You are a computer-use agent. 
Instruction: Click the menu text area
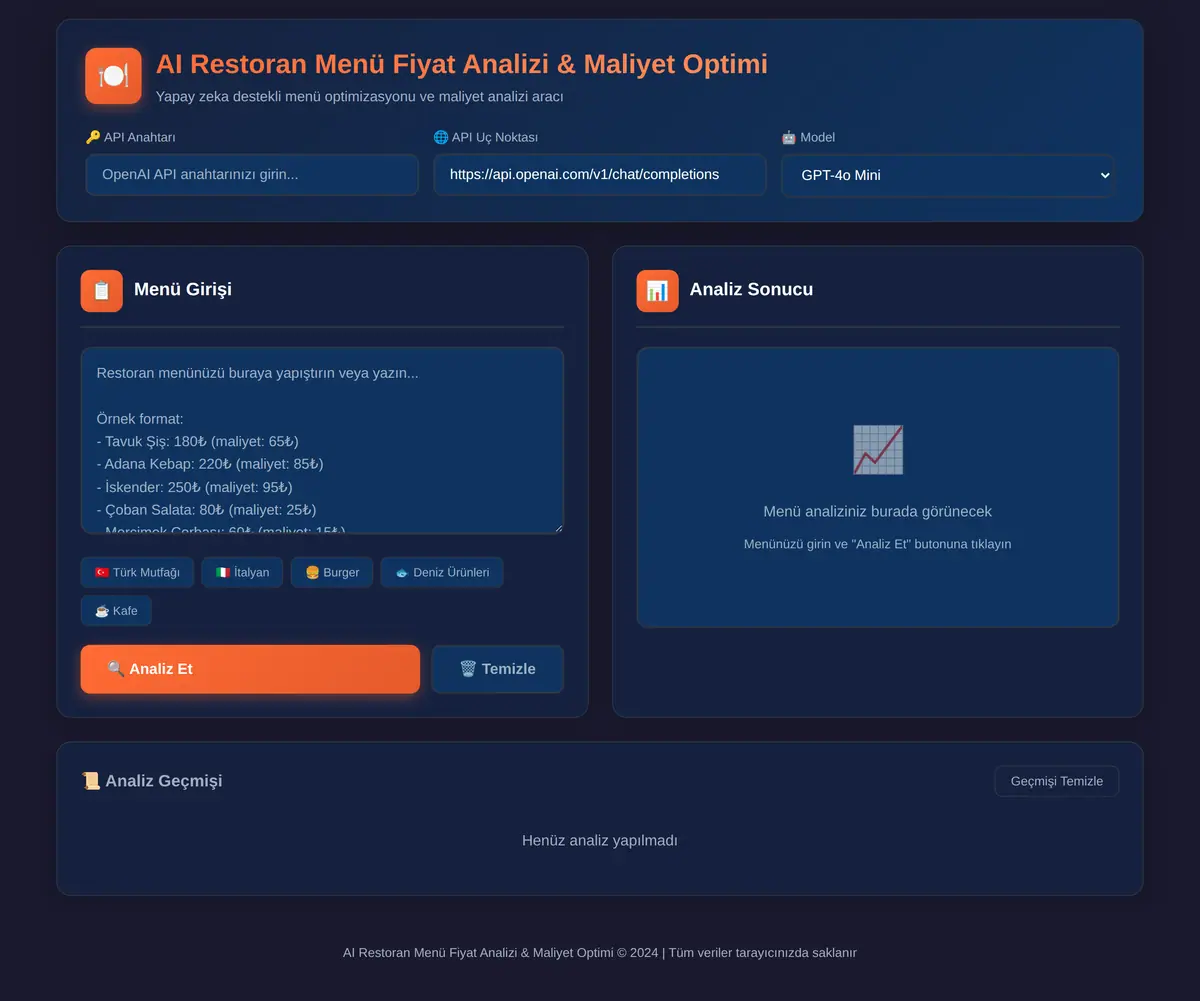322,441
